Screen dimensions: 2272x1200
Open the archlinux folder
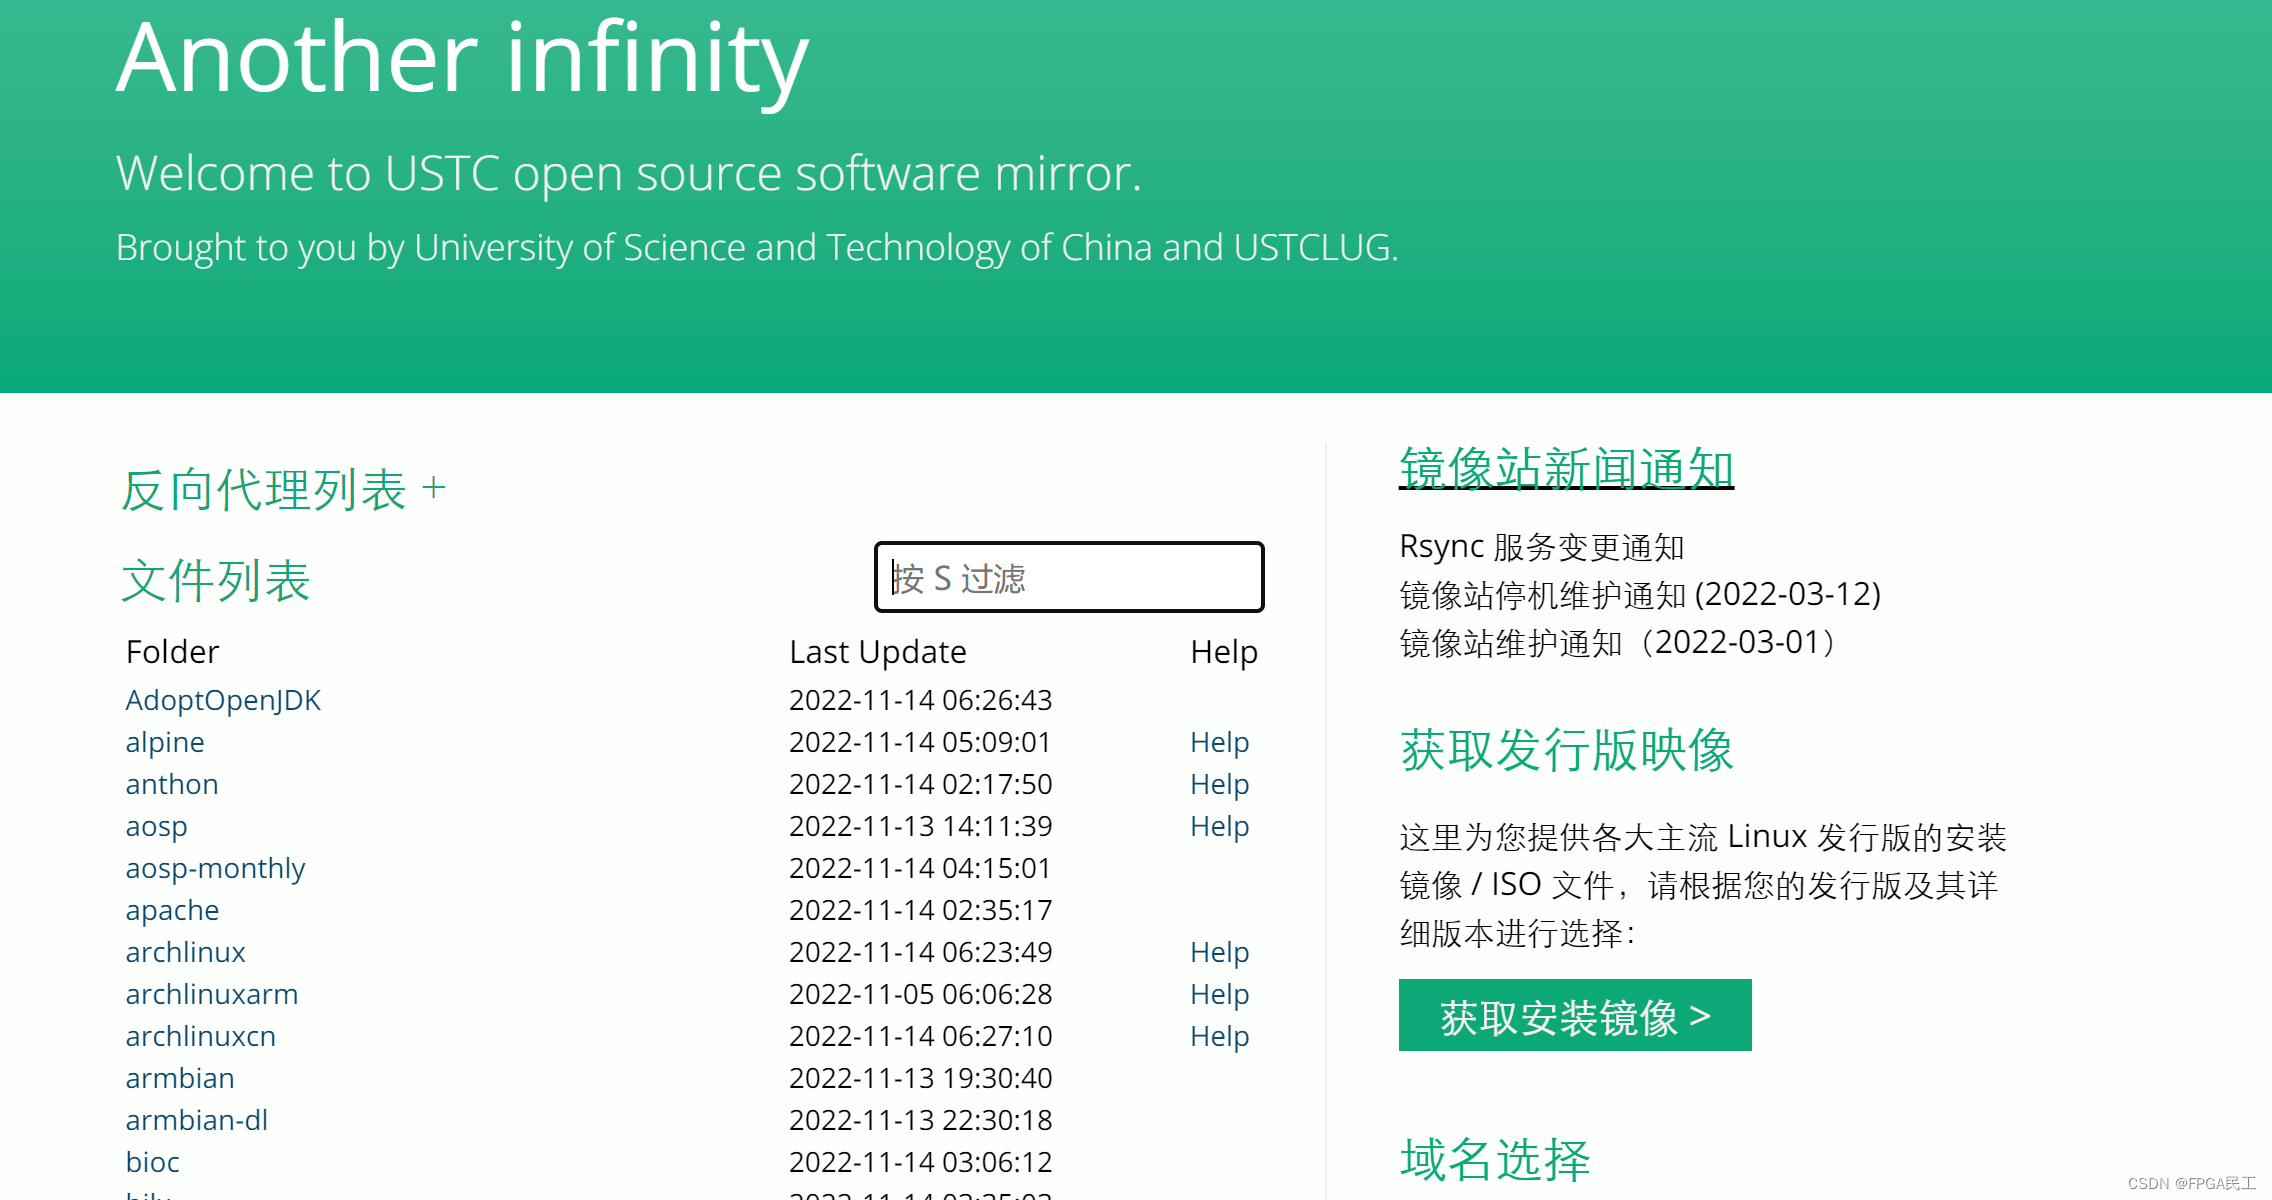point(185,952)
